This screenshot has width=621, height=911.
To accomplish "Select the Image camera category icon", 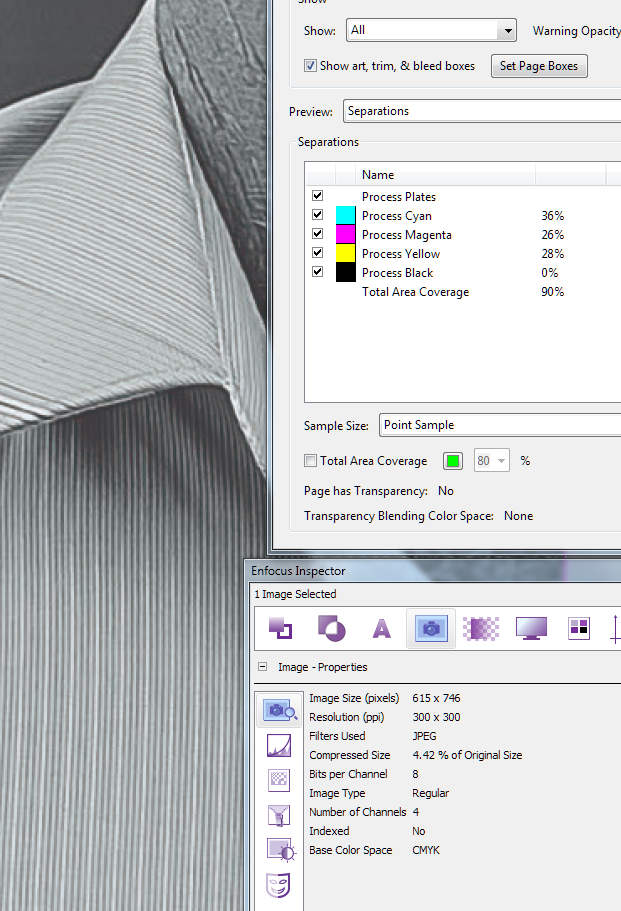I will click(x=431, y=628).
